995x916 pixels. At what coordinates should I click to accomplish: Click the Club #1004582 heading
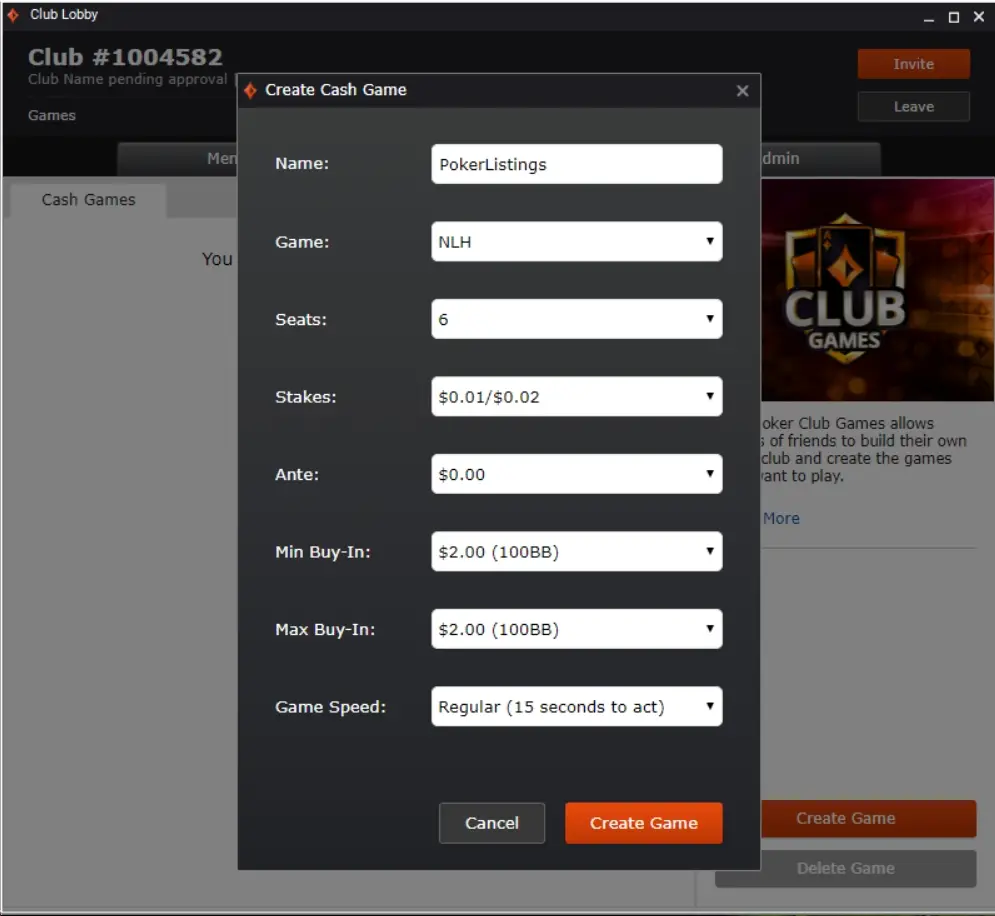coord(125,57)
